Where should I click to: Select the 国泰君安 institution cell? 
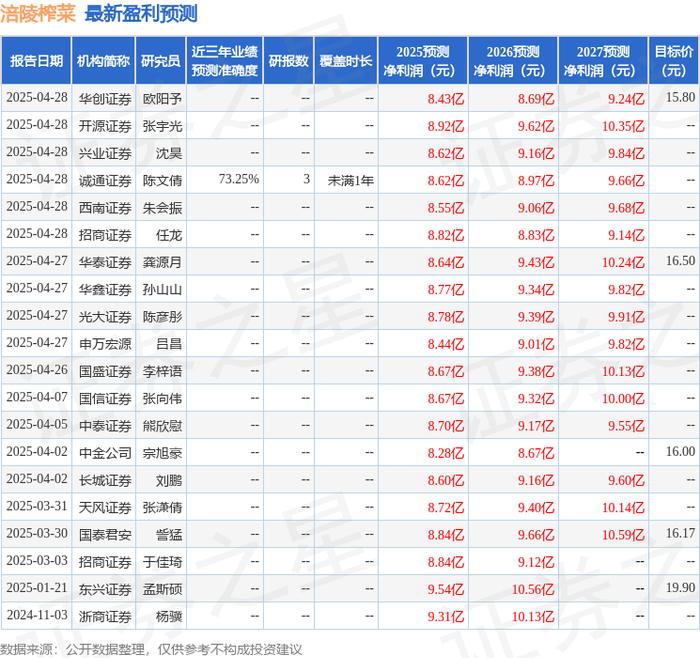point(105,534)
